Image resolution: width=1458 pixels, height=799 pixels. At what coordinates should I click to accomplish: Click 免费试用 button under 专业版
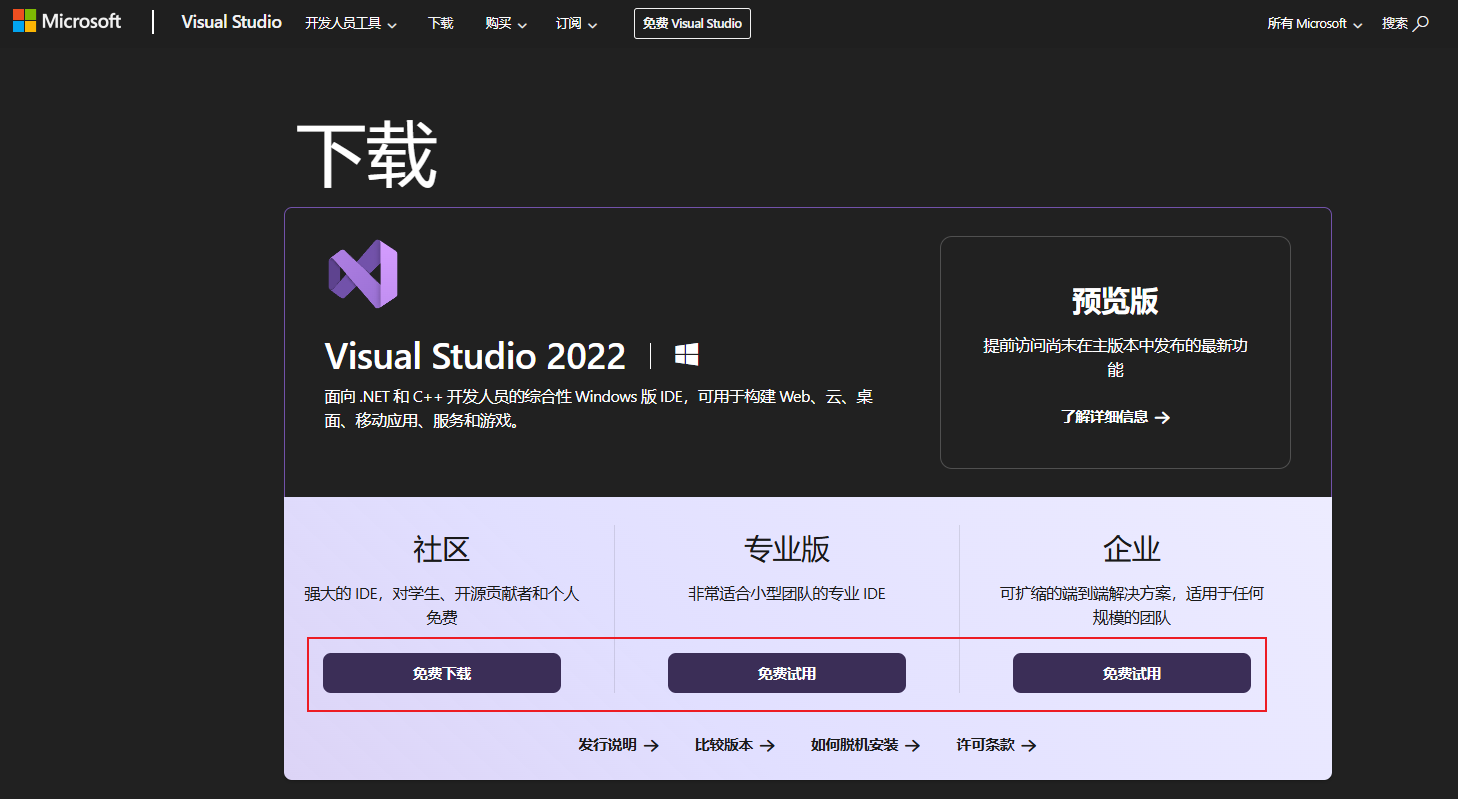[x=787, y=673]
